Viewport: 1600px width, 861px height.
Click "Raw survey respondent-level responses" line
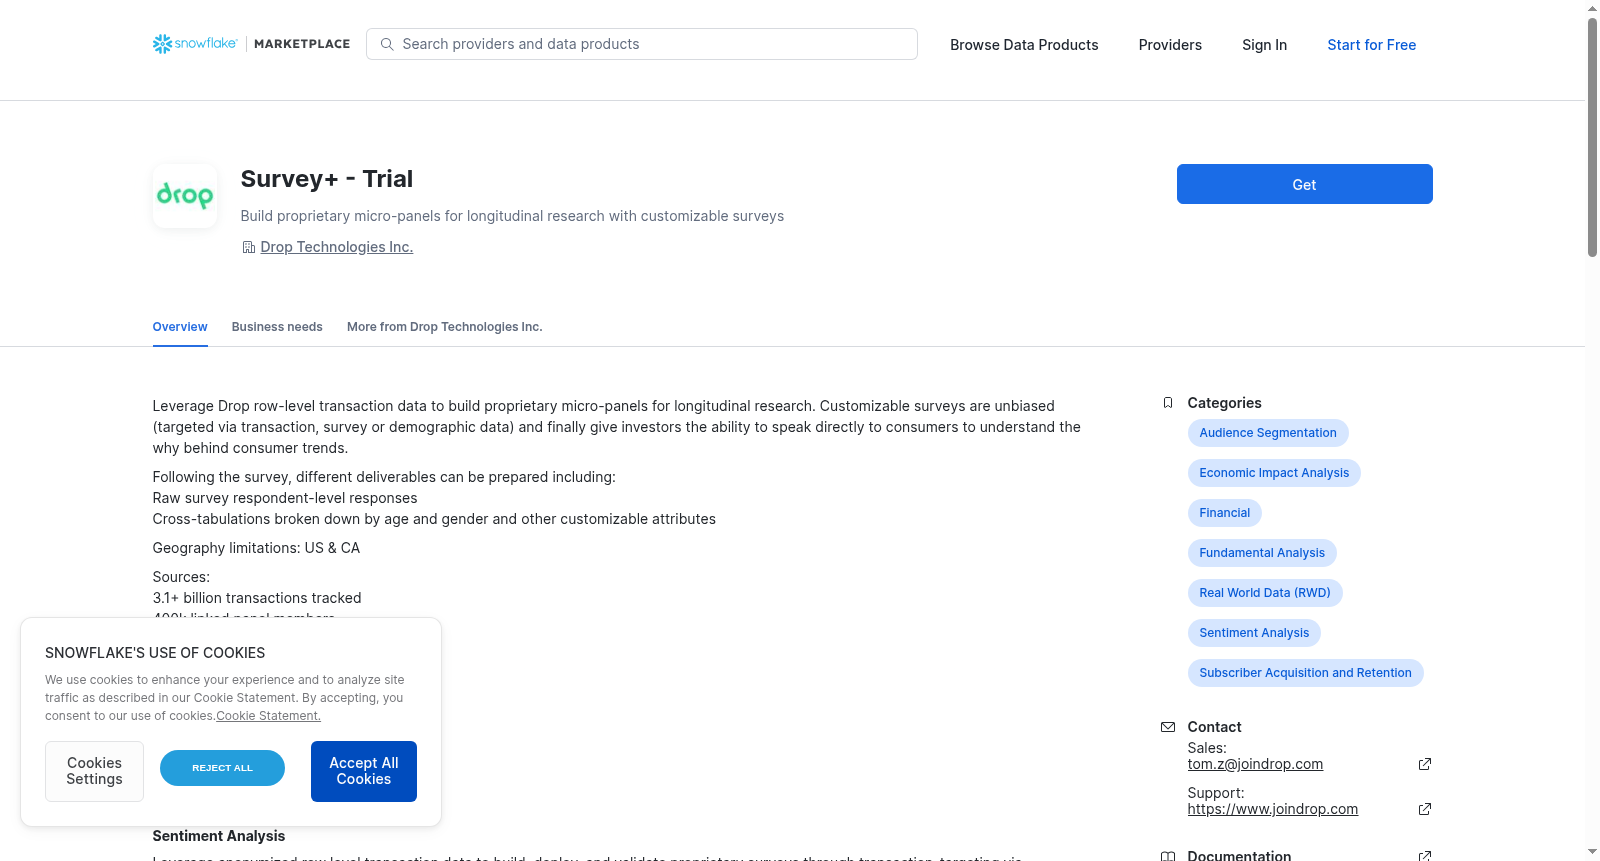(285, 498)
